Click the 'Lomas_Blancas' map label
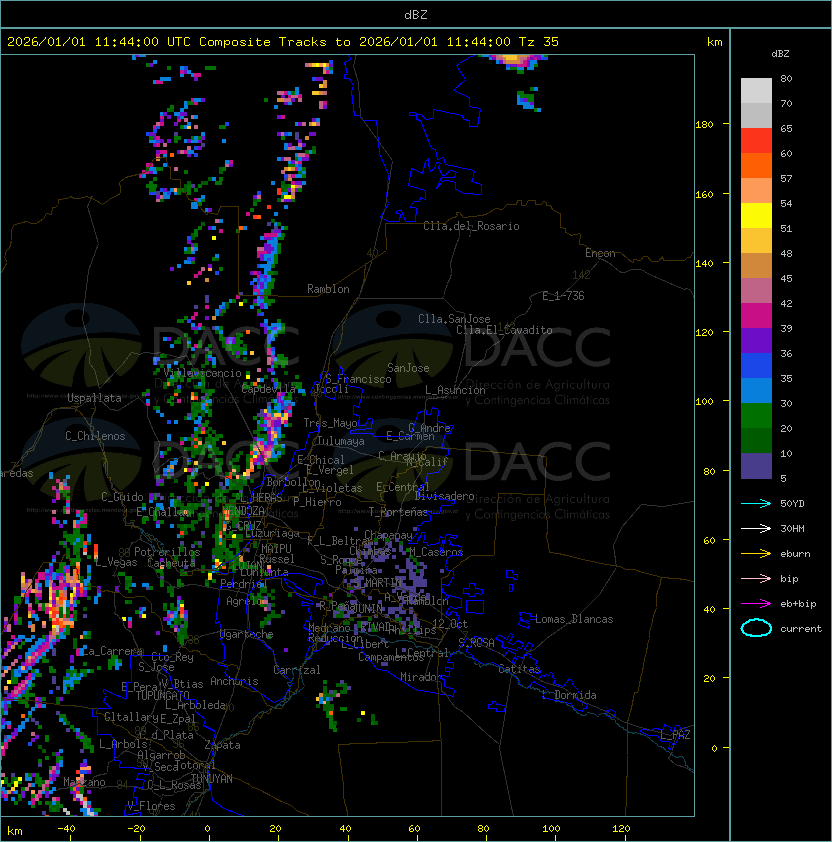This screenshot has width=832, height=842. pyautogui.click(x=574, y=619)
